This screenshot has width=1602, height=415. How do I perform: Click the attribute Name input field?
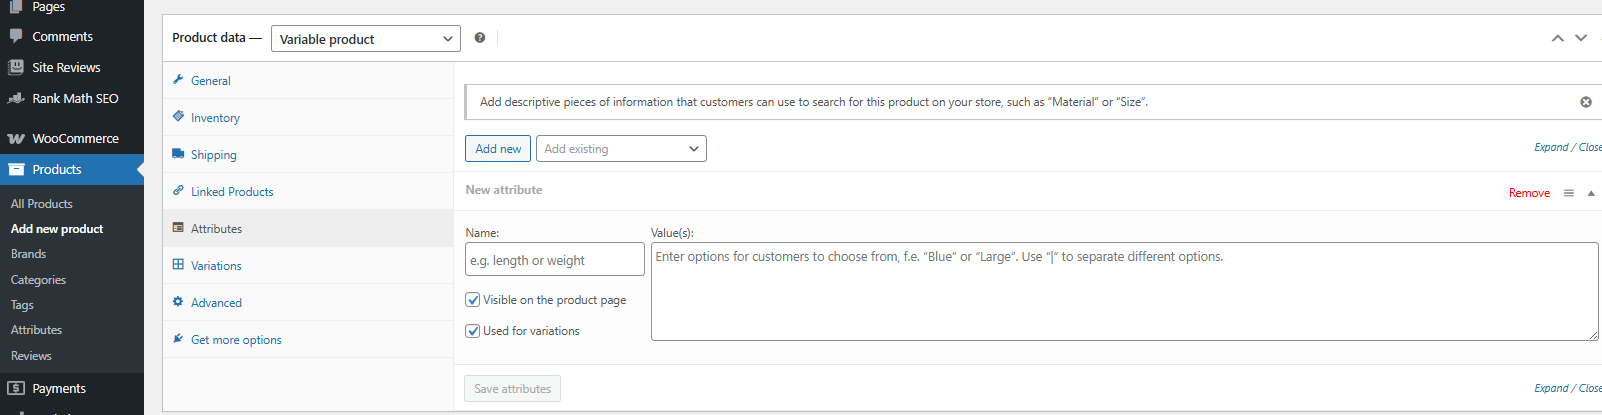[x=554, y=260]
